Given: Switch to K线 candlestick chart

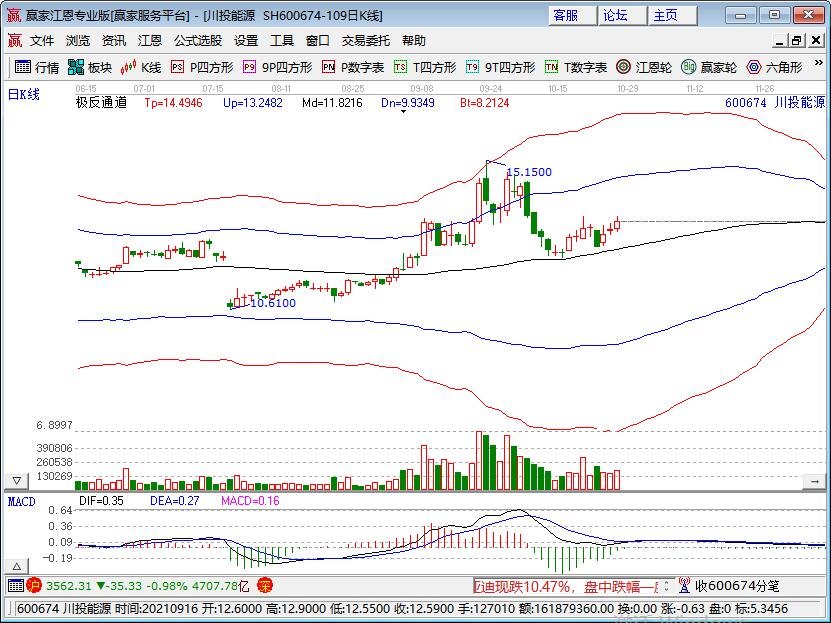Looking at the screenshot, I should (141, 67).
